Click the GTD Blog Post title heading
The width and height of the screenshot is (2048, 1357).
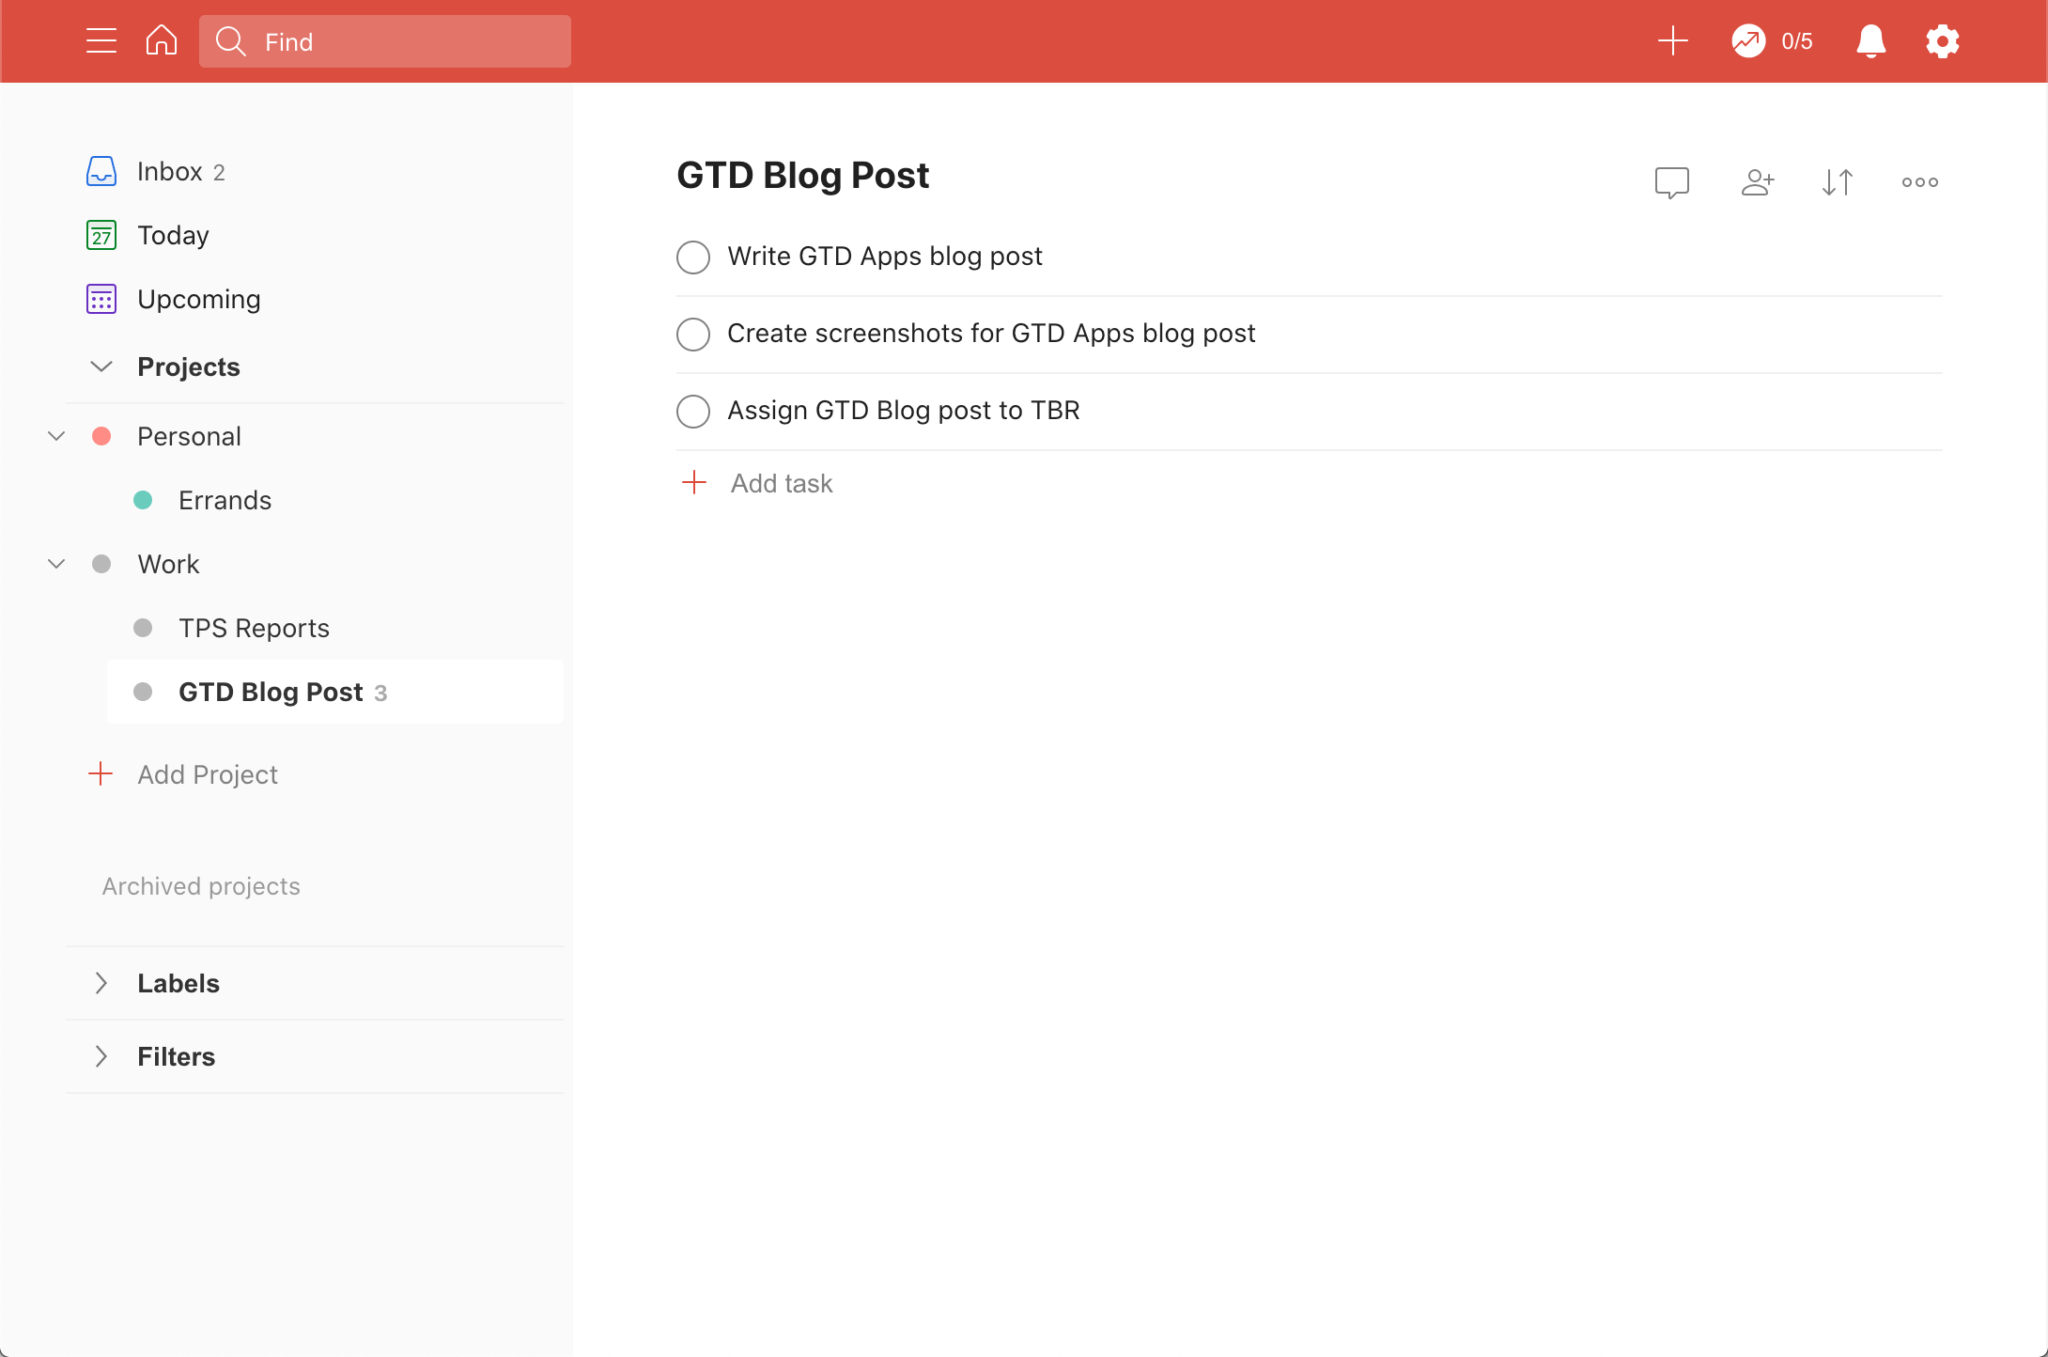tap(803, 175)
